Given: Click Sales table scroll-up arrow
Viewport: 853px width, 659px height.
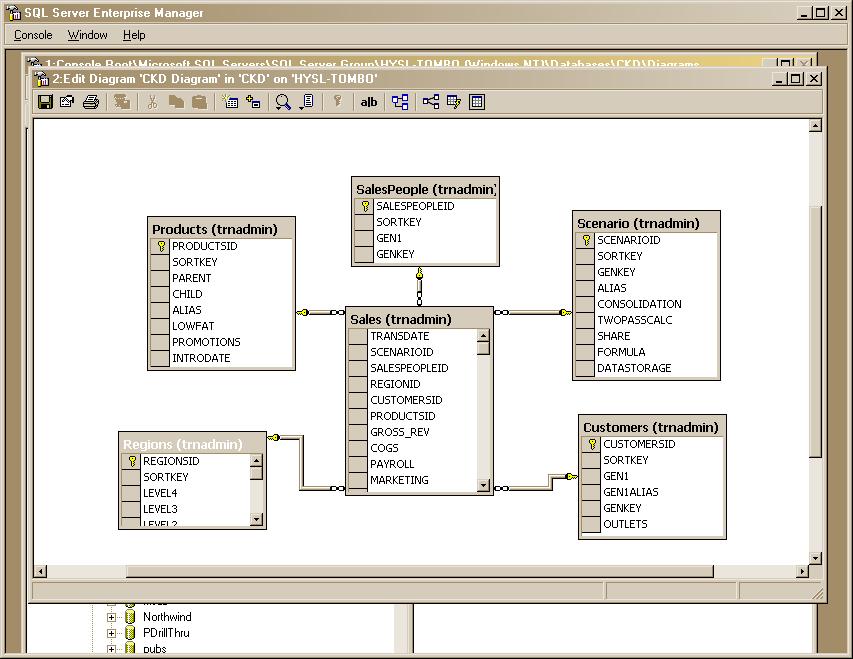Looking at the screenshot, I should click(x=483, y=335).
